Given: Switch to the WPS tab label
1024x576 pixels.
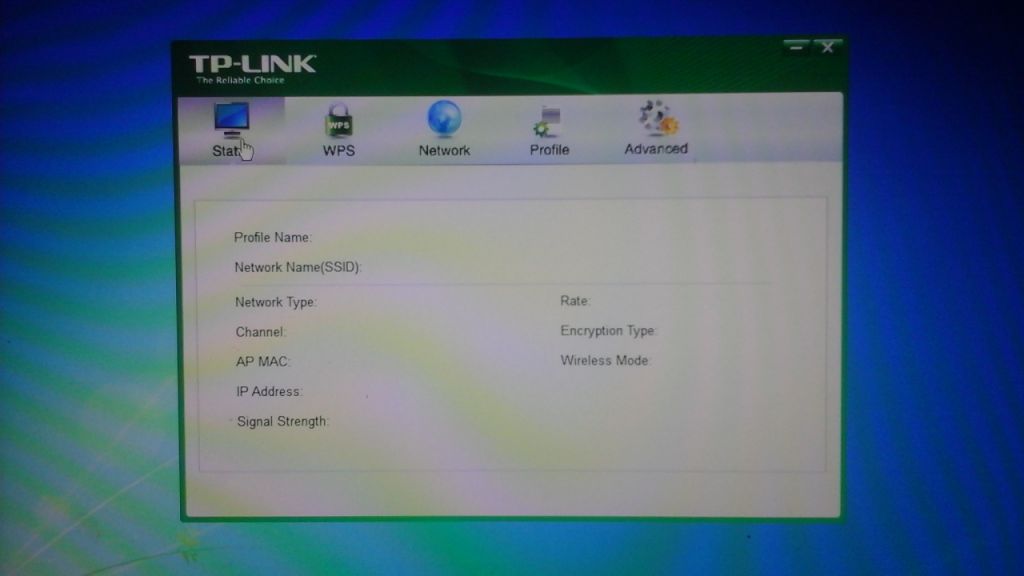Looking at the screenshot, I should [x=339, y=150].
